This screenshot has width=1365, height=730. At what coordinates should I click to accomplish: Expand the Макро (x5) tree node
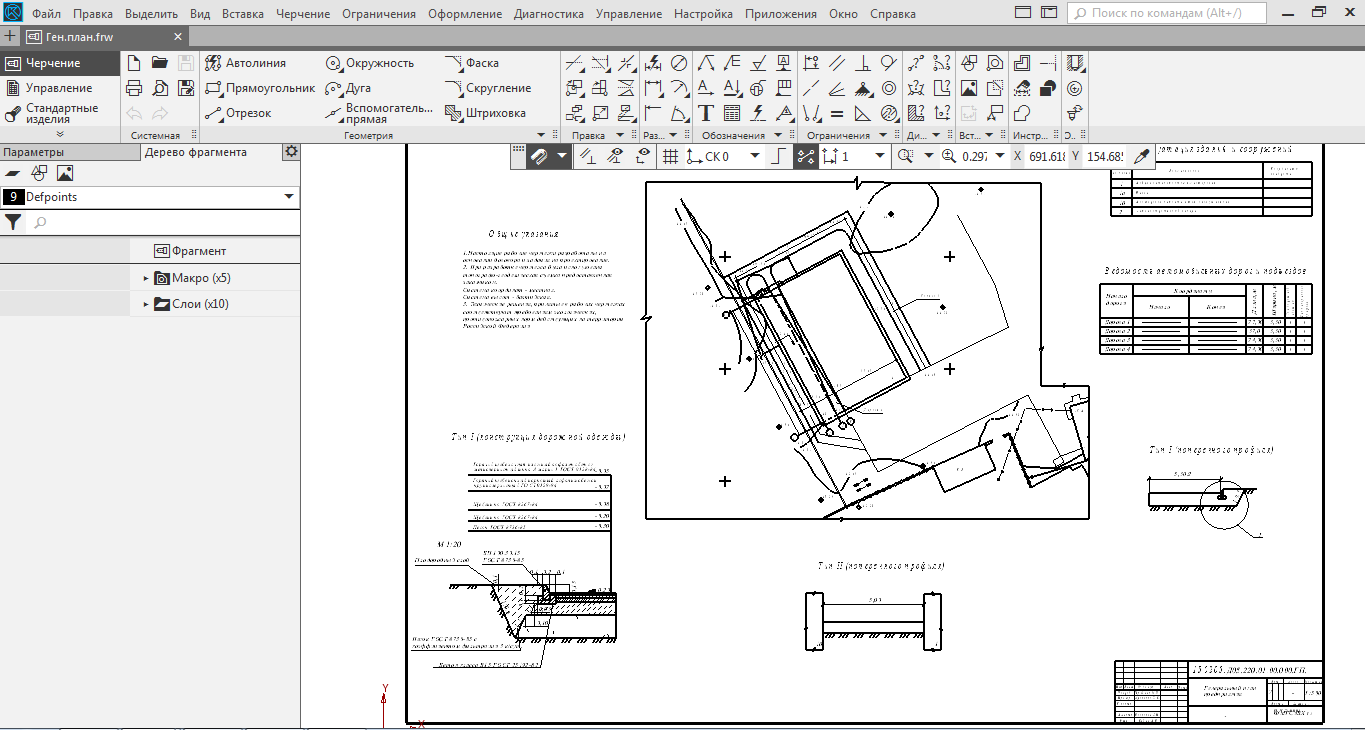[146, 278]
